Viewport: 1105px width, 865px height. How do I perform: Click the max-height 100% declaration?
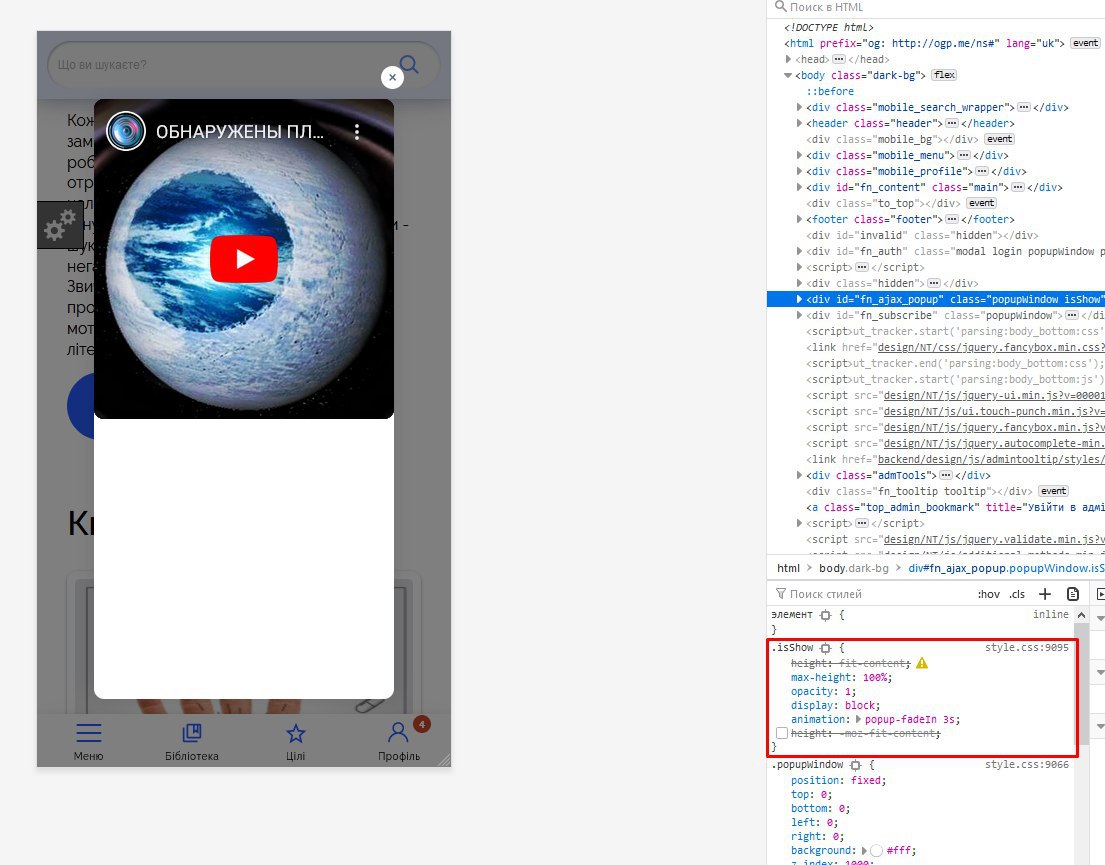pyautogui.click(x=841, y=677)
